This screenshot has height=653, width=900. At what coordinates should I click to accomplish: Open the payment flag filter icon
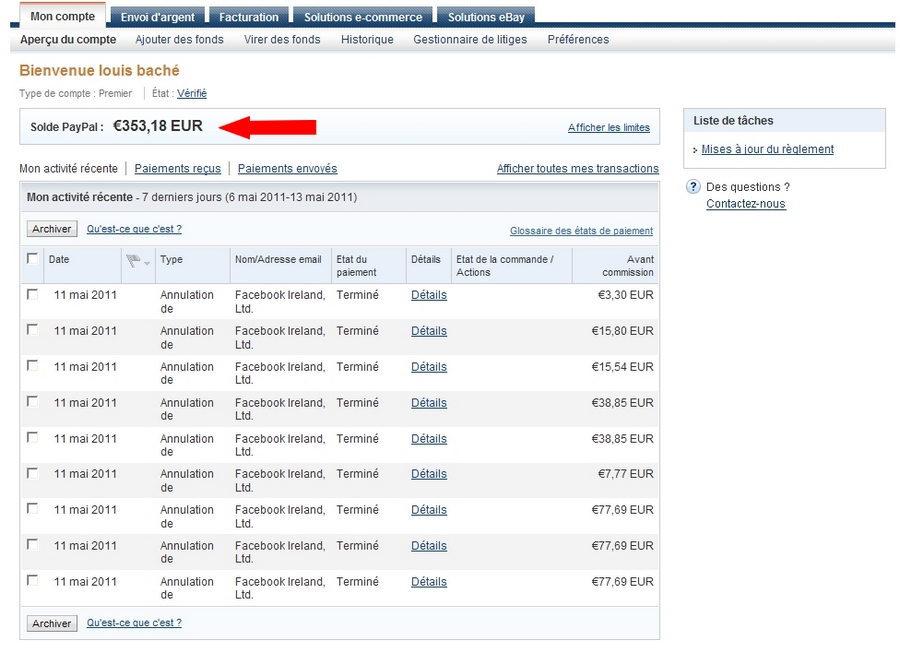point(133,260)
